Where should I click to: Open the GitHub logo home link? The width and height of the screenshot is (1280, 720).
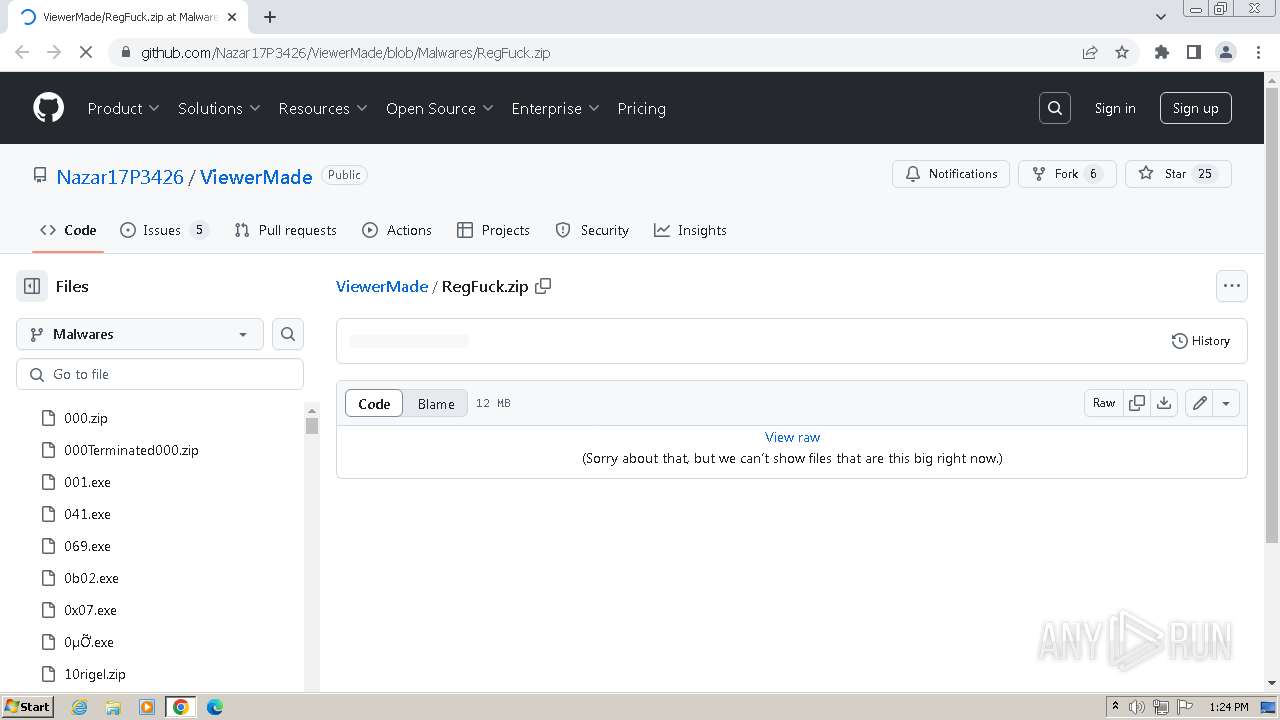point(48,108)
